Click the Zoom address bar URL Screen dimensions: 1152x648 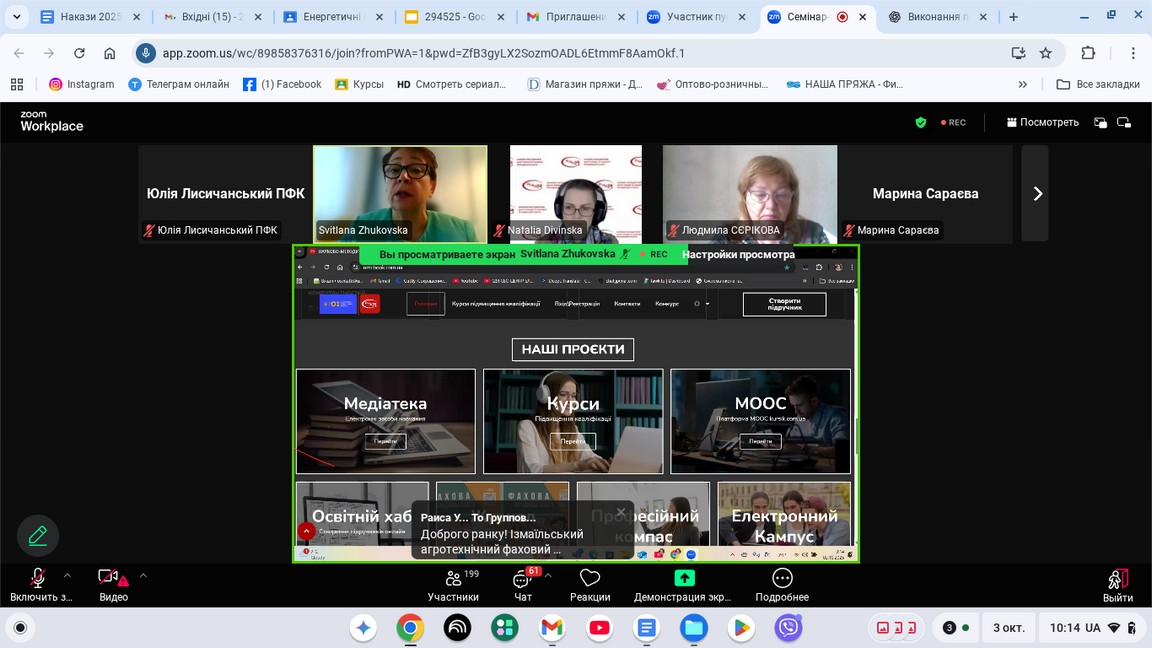point(424,53)
